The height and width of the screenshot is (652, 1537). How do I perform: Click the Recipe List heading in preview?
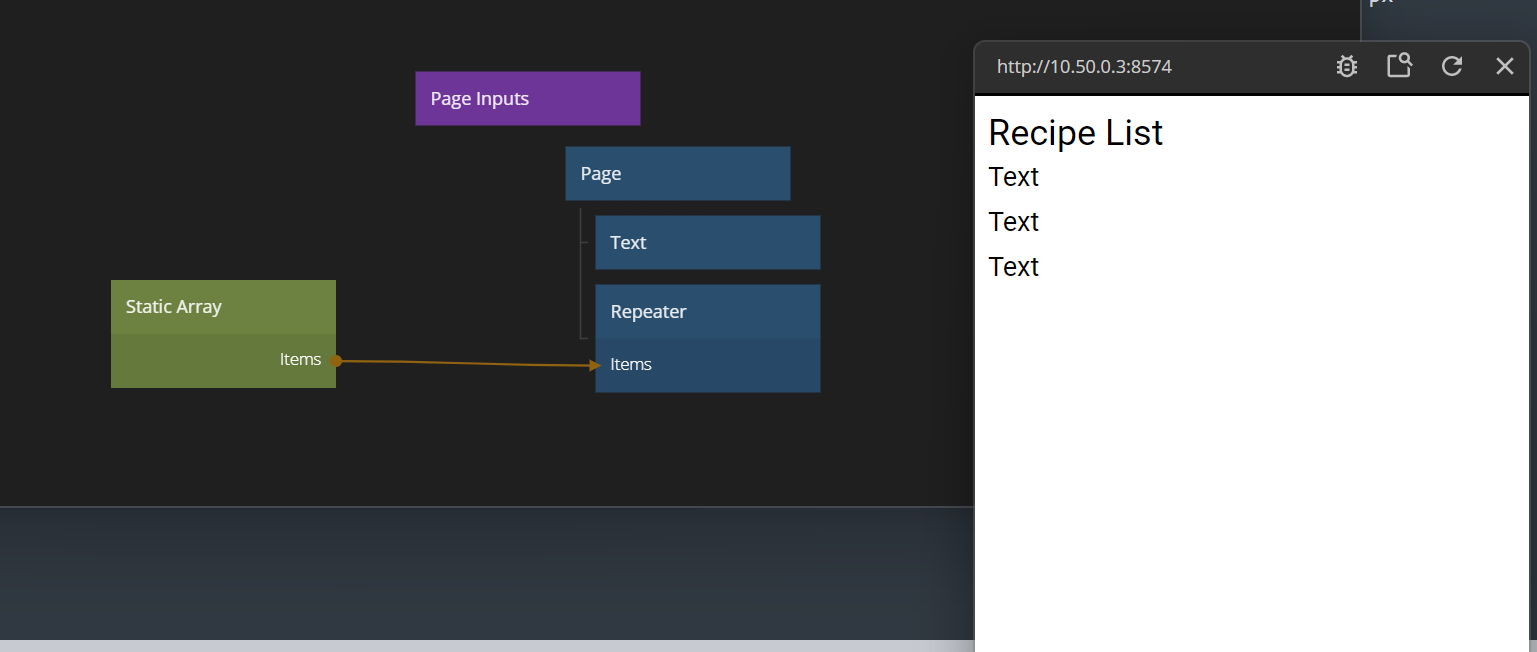1075,133
